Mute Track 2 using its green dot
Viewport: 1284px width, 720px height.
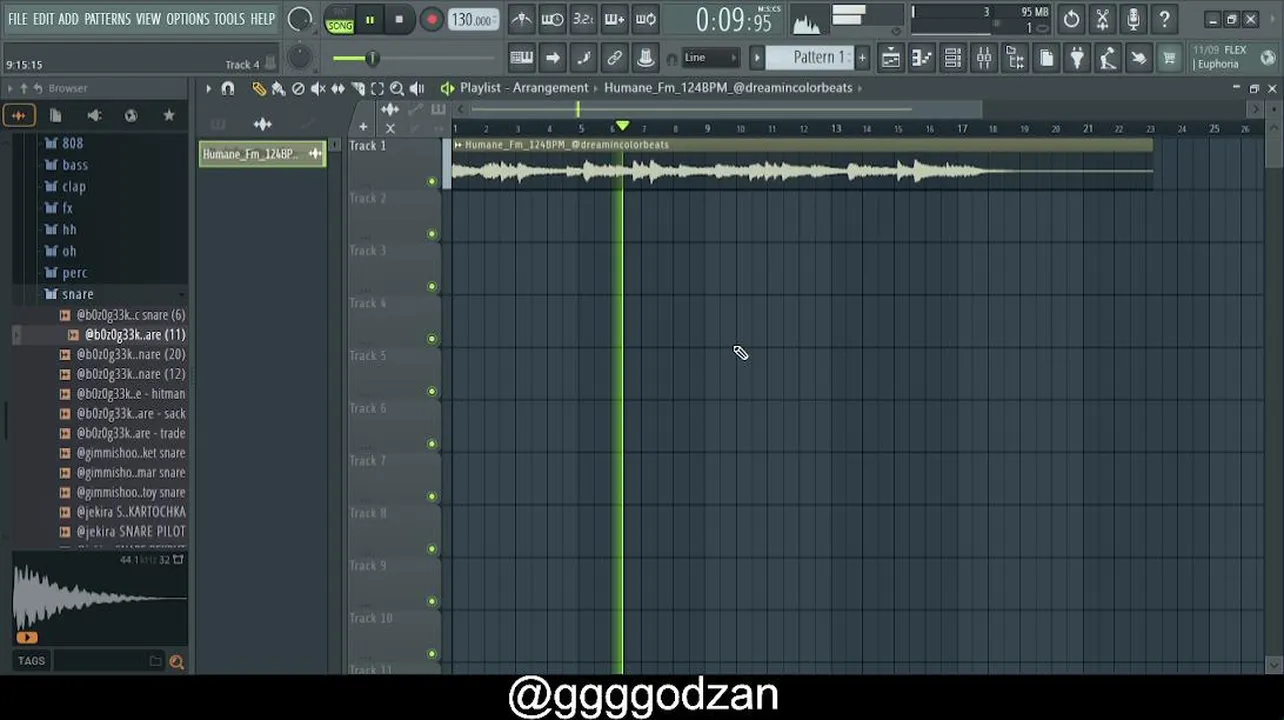[432, 234]
